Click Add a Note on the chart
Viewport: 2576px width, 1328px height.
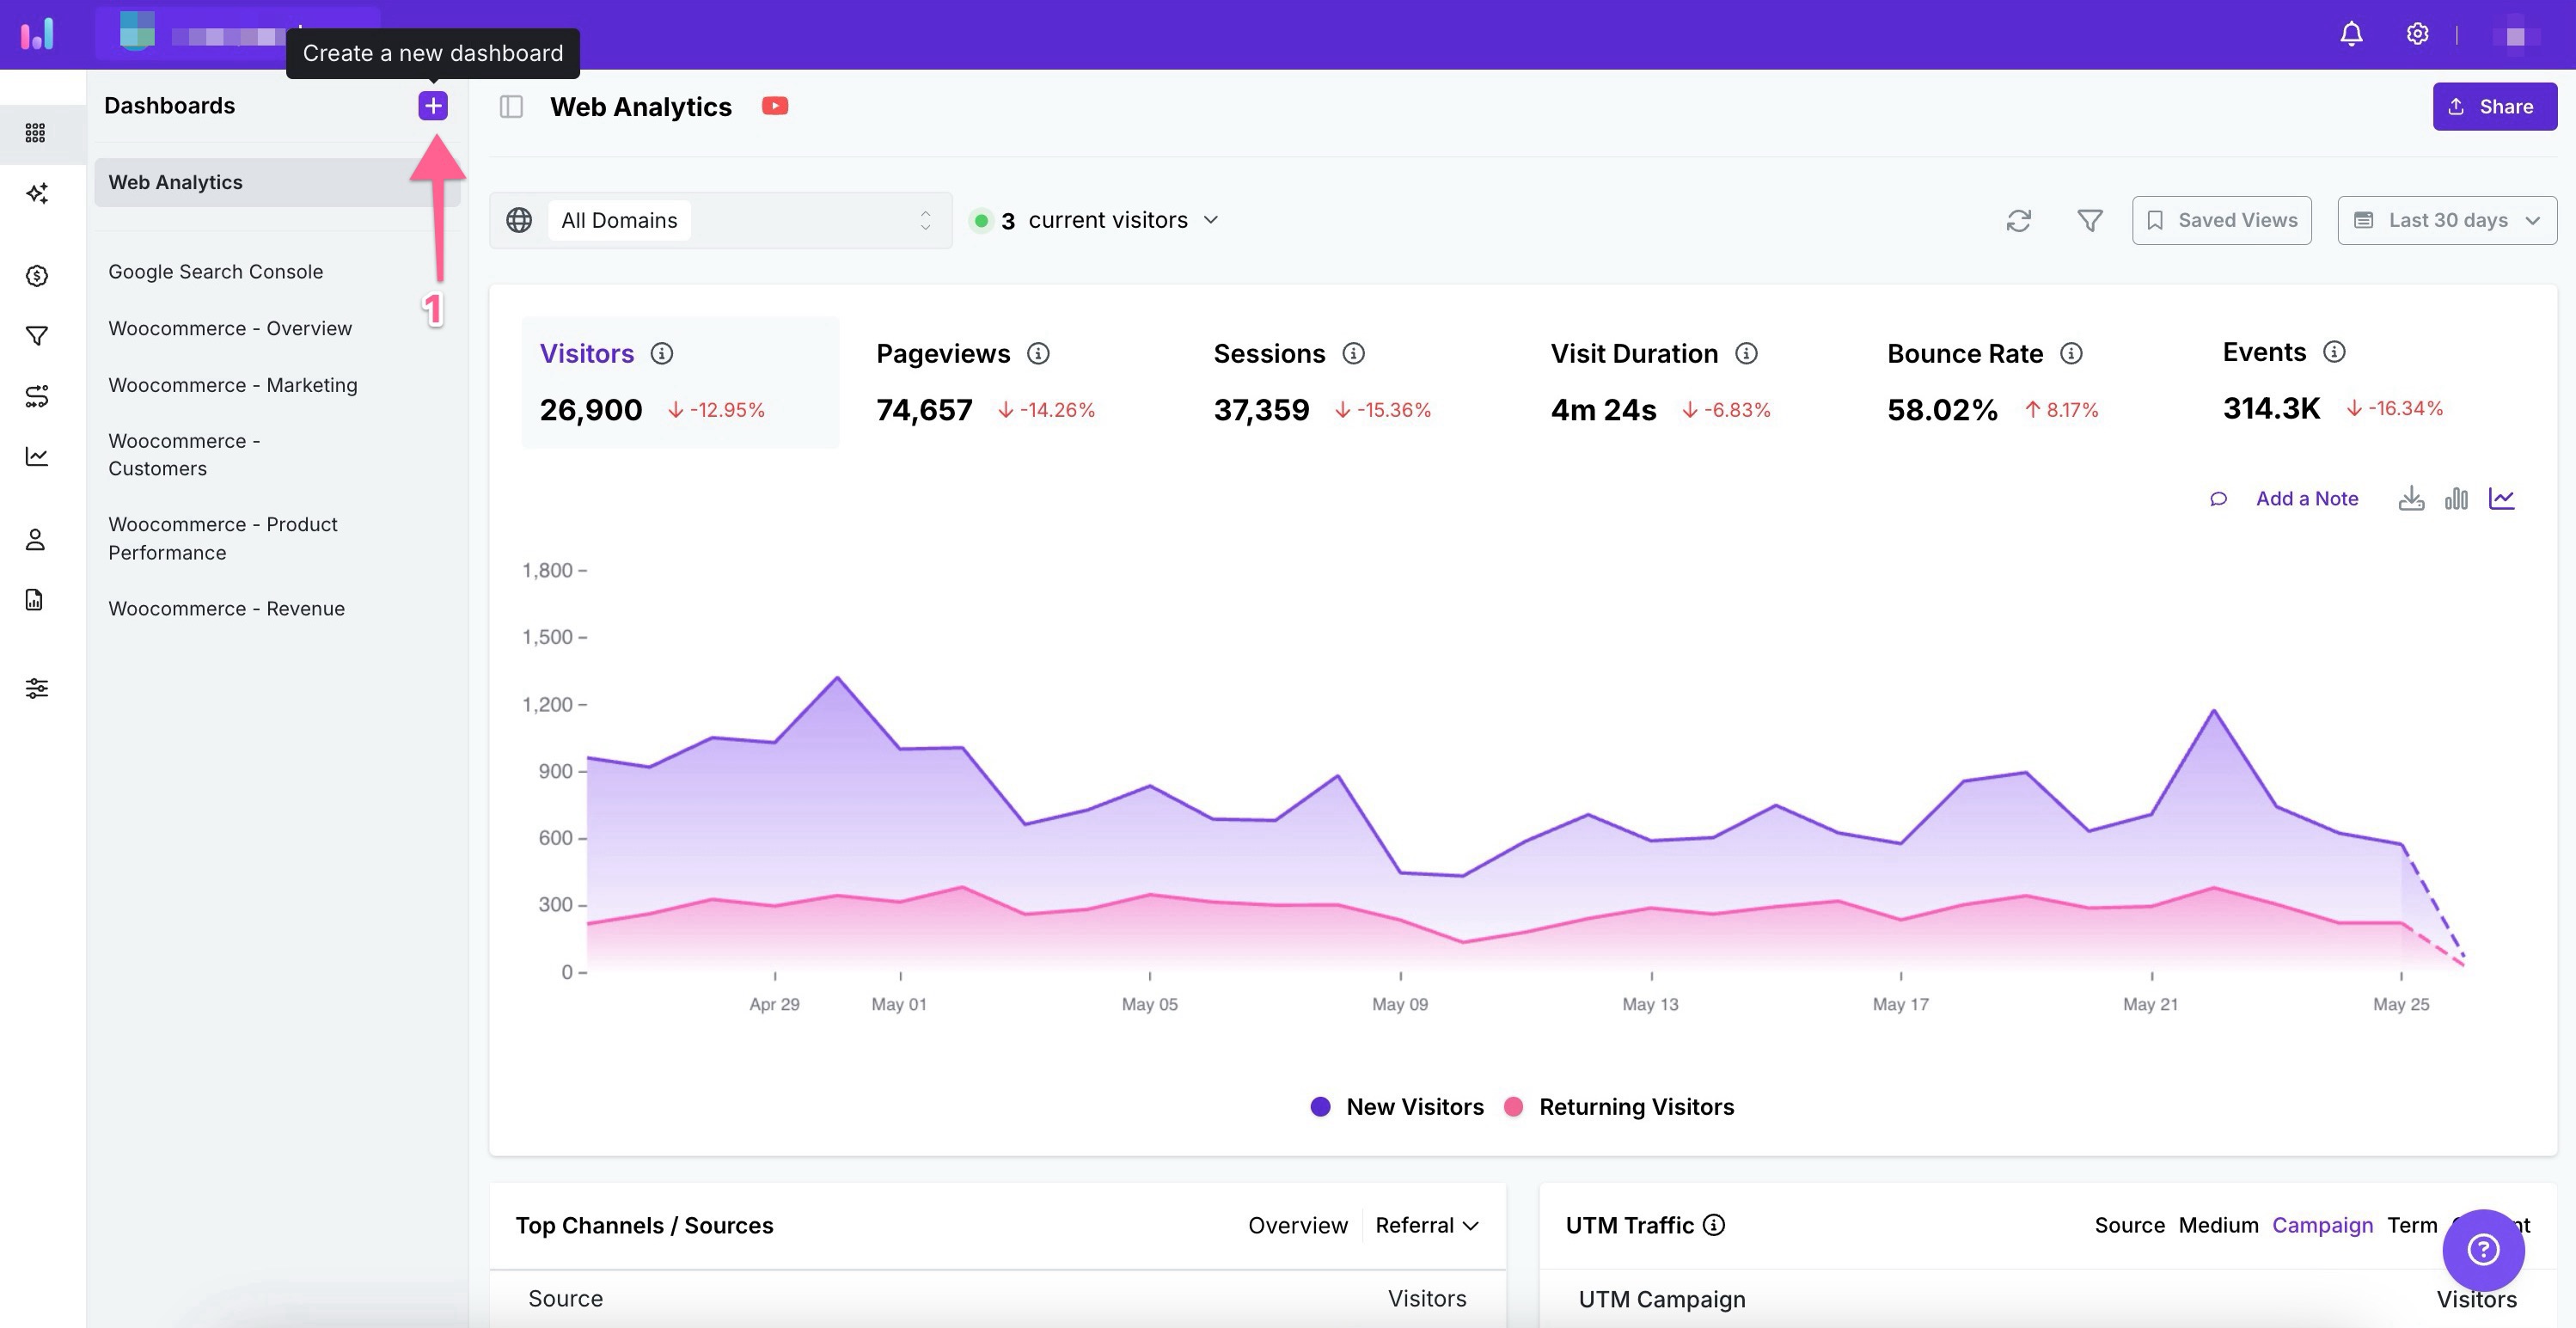[x=2305, y=498]
